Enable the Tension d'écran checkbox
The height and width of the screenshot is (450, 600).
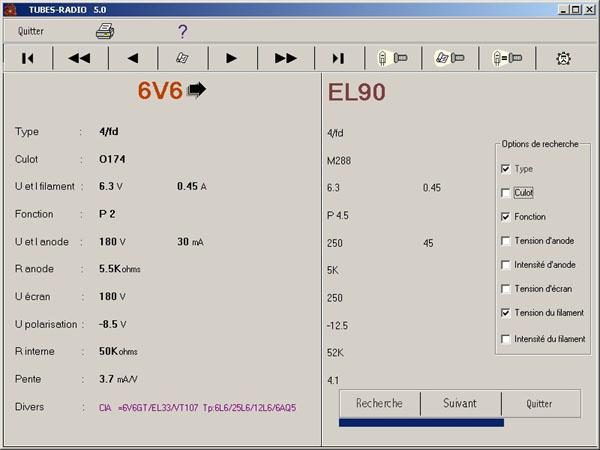tap(505, 289)
